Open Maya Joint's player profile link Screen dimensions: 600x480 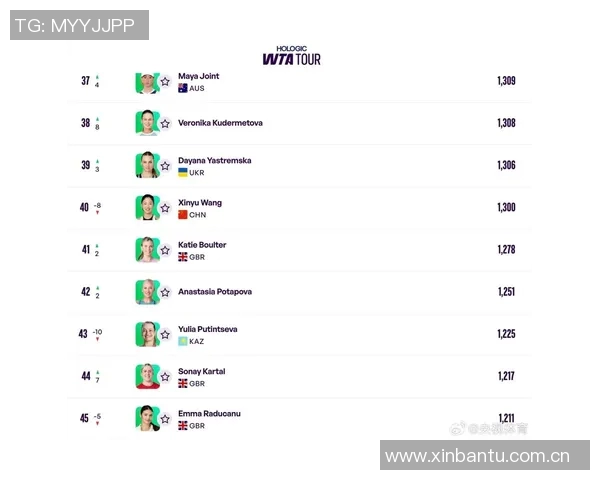[198, 76]
